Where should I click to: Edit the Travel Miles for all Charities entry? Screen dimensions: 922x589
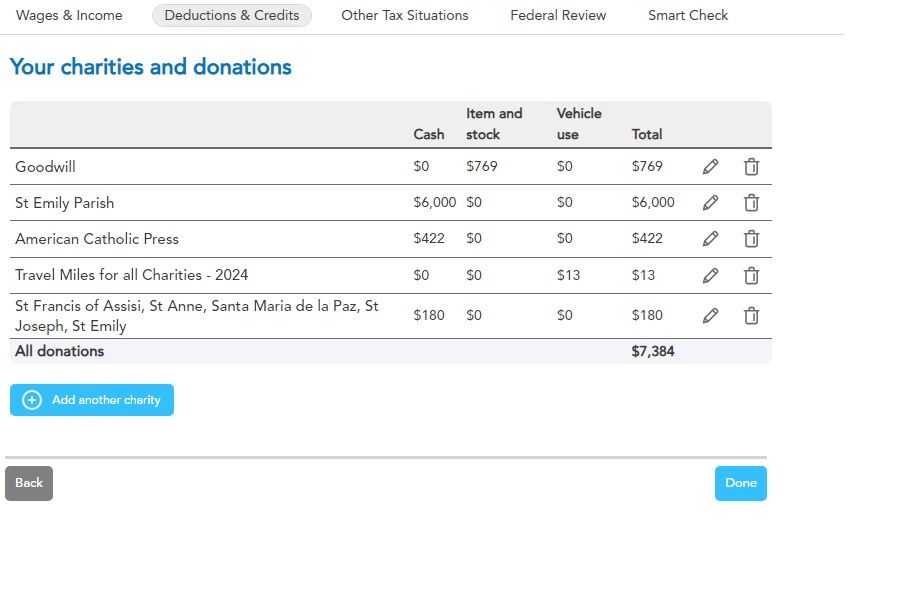(x=710, y=275)
